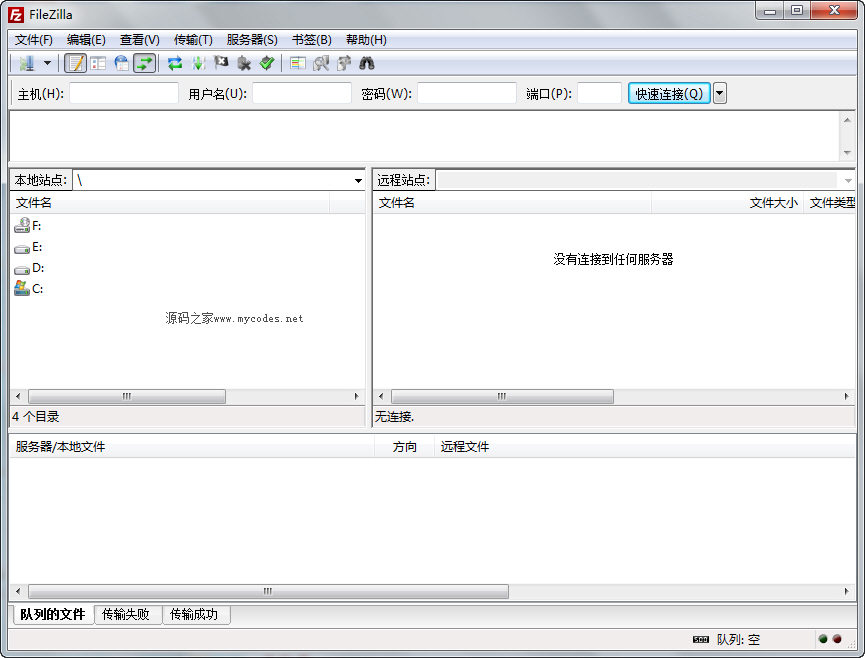Click the process queue toolbar icon
Screen dimensions: 865x658
(x=198, y=63)
